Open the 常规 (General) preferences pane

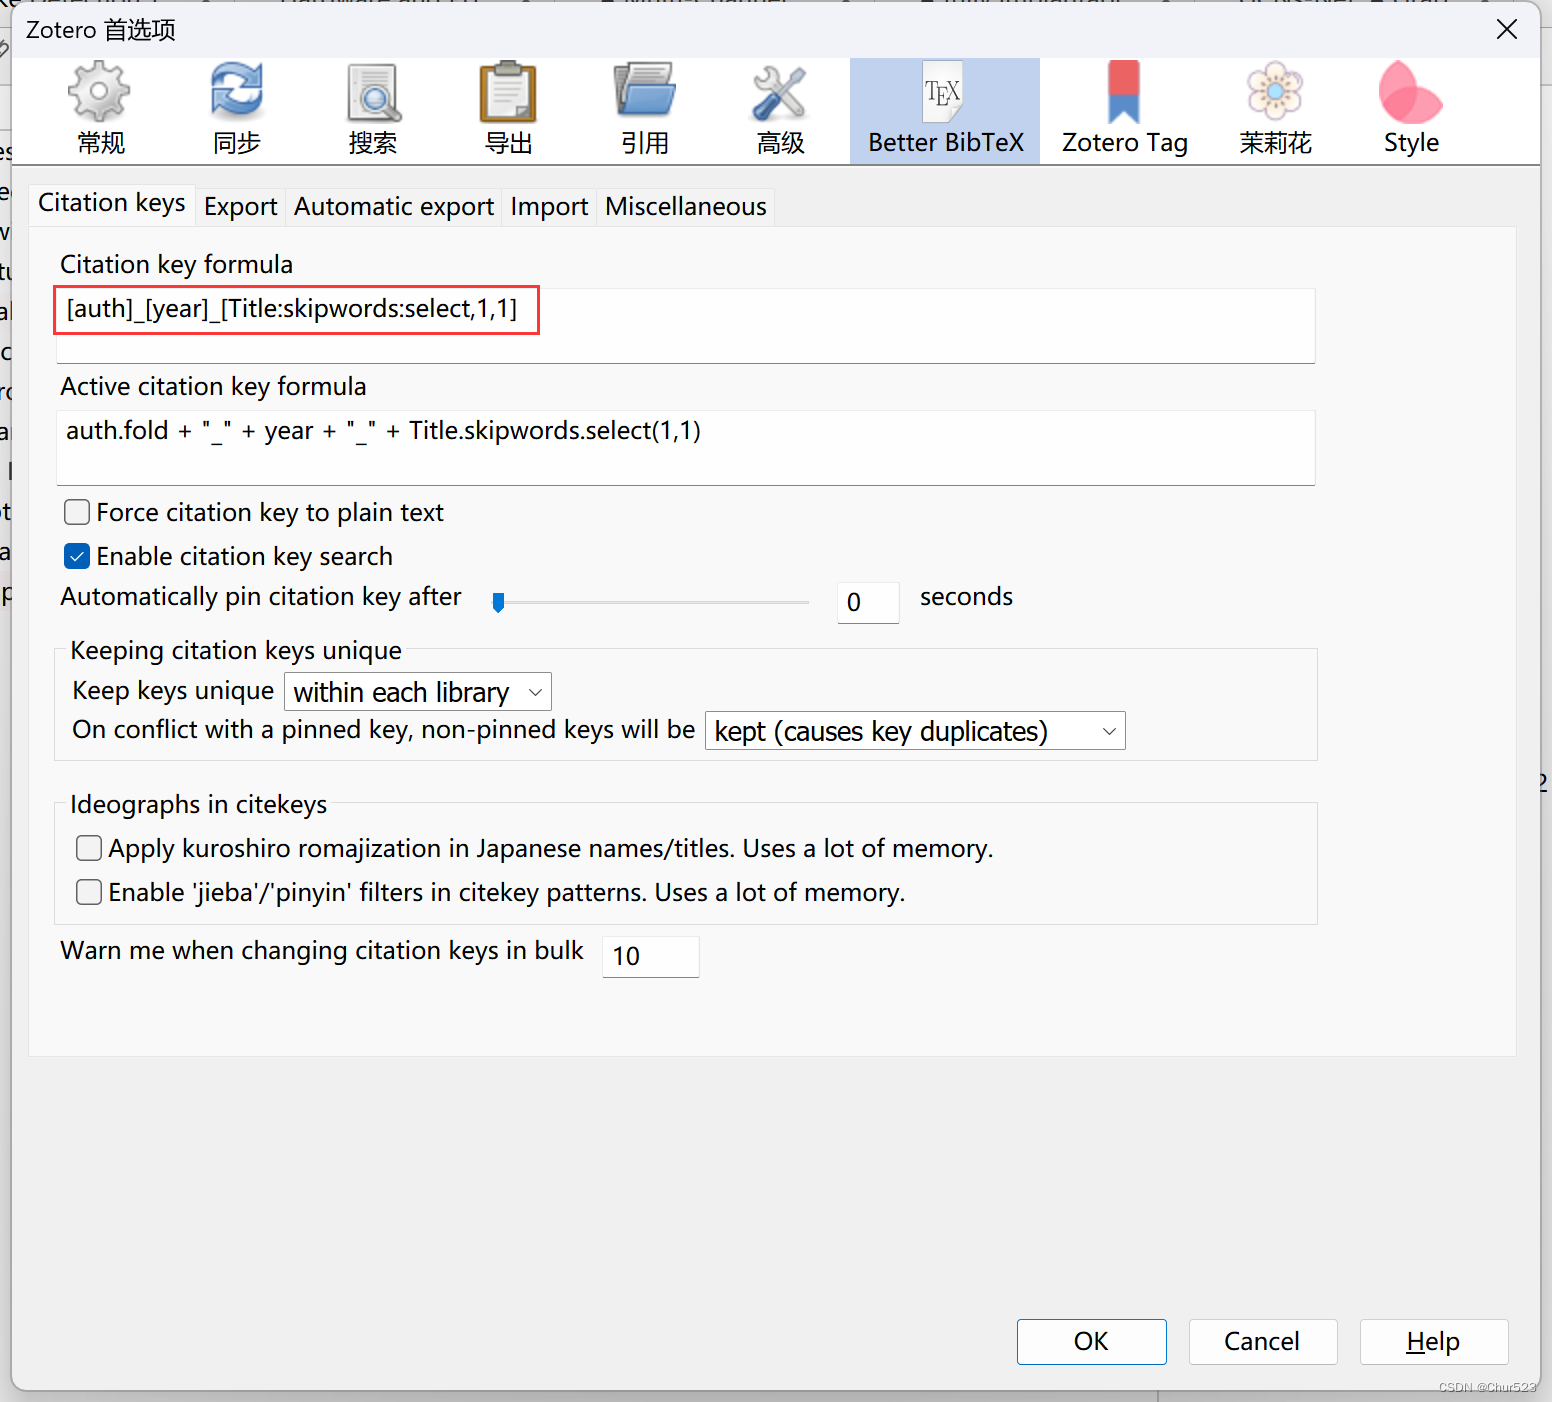pos(100,110)
